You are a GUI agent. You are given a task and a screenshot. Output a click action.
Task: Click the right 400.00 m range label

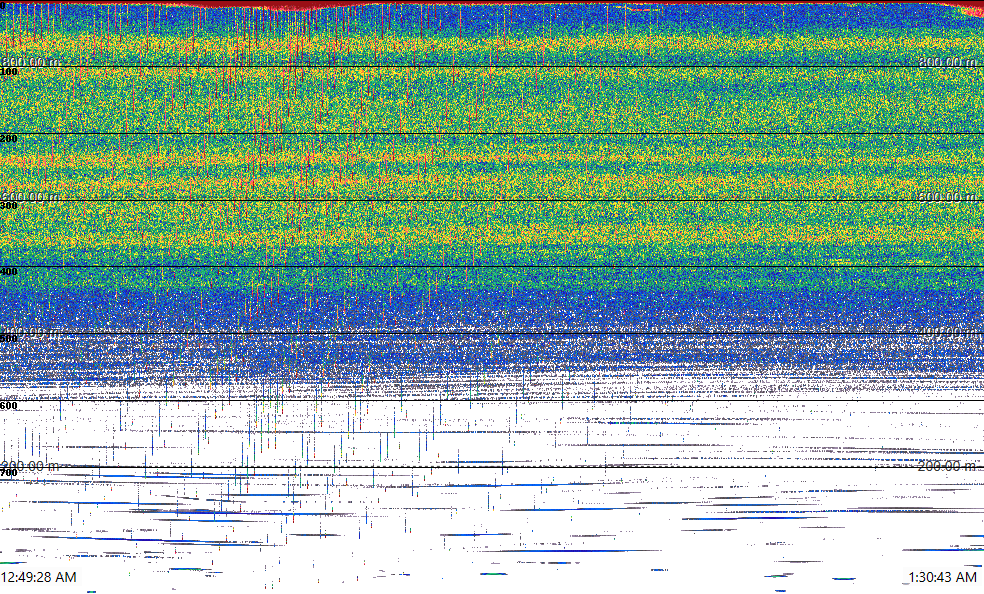(948, 331)
